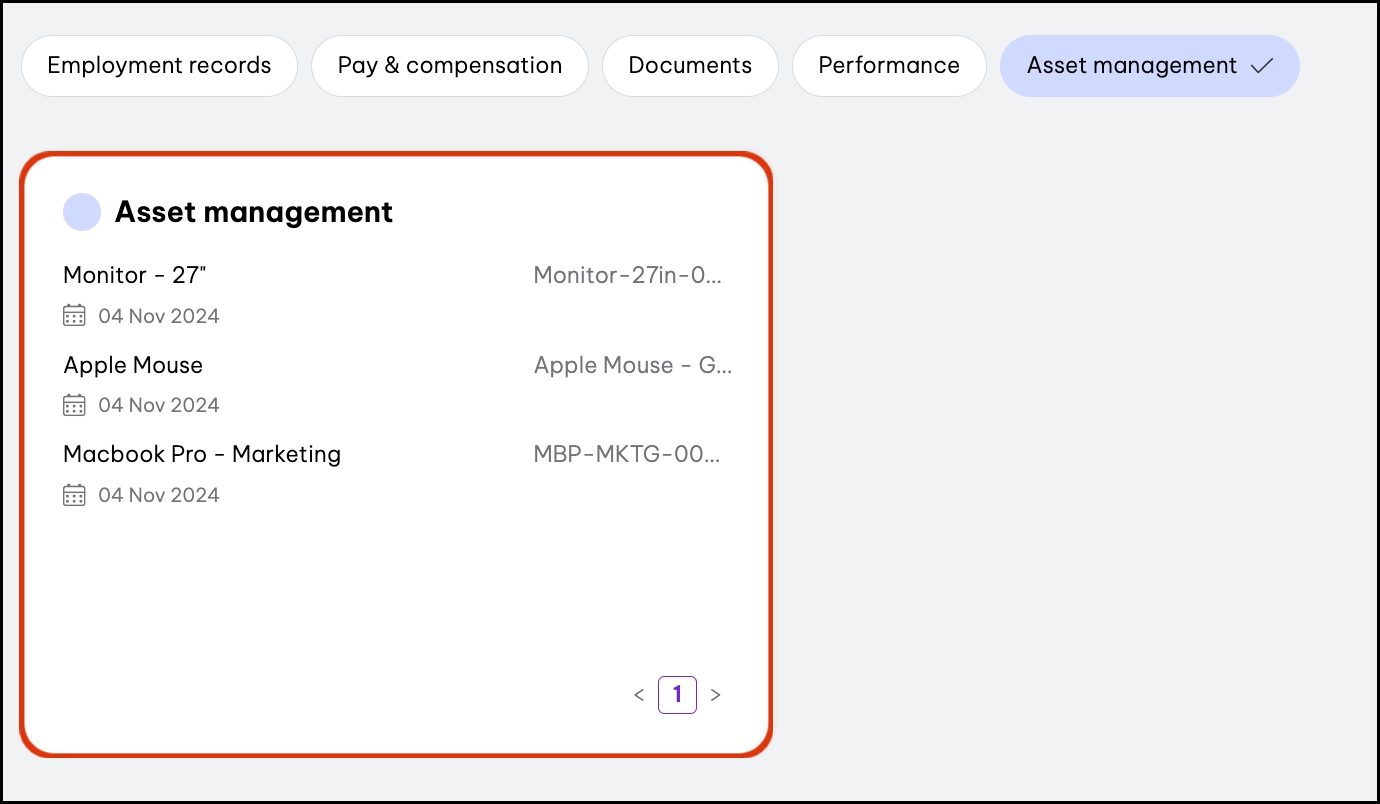Go to next page with right chevron

click(715, 695)
